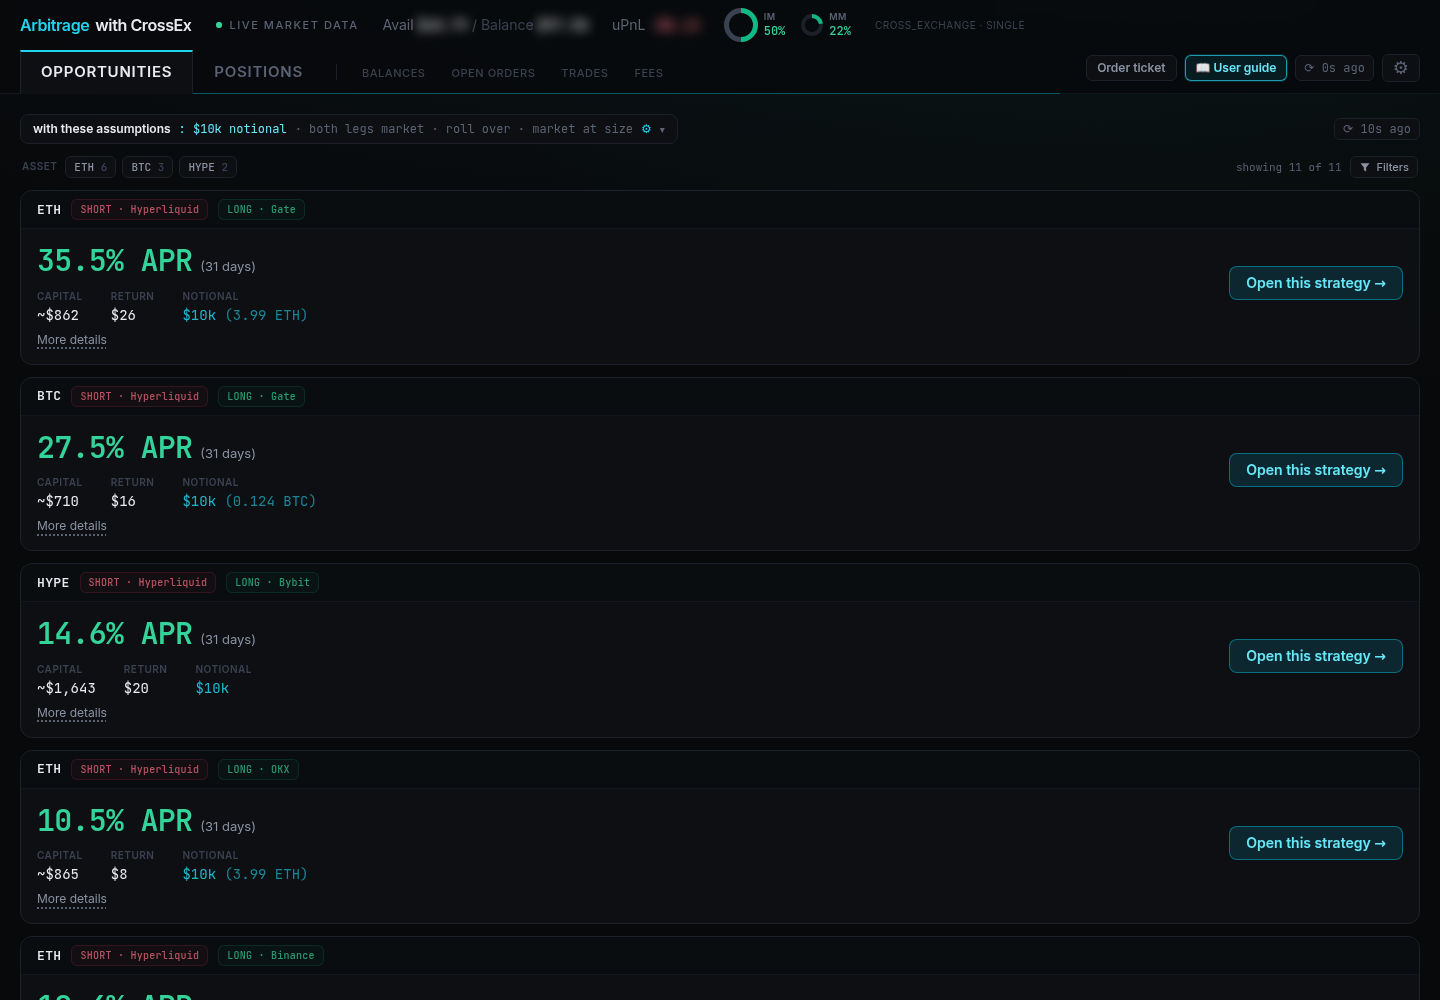Open the Filters menu

coord(1385,167)
